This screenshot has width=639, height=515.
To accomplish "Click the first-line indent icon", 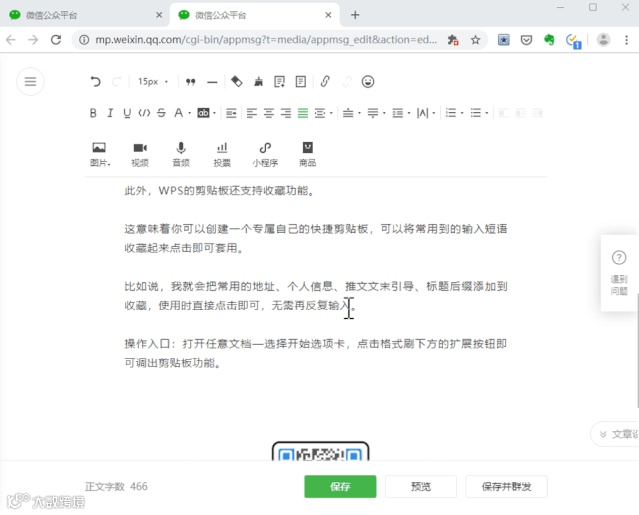I will click(x=231, y=113).
